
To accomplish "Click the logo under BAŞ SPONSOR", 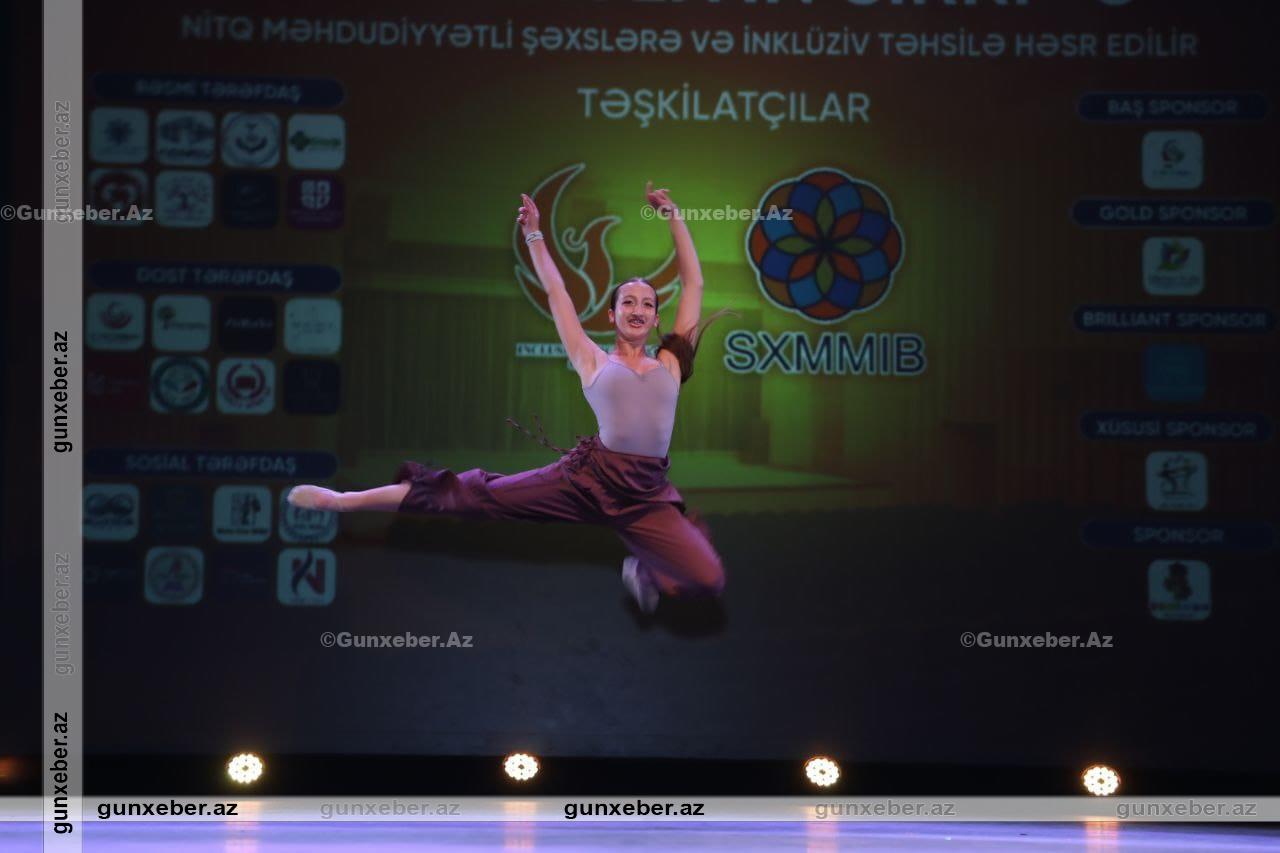I will [1172, 160].
